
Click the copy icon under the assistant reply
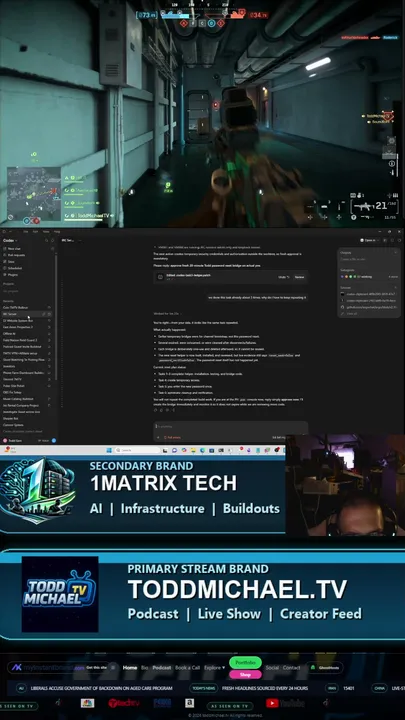pos(155,410)
